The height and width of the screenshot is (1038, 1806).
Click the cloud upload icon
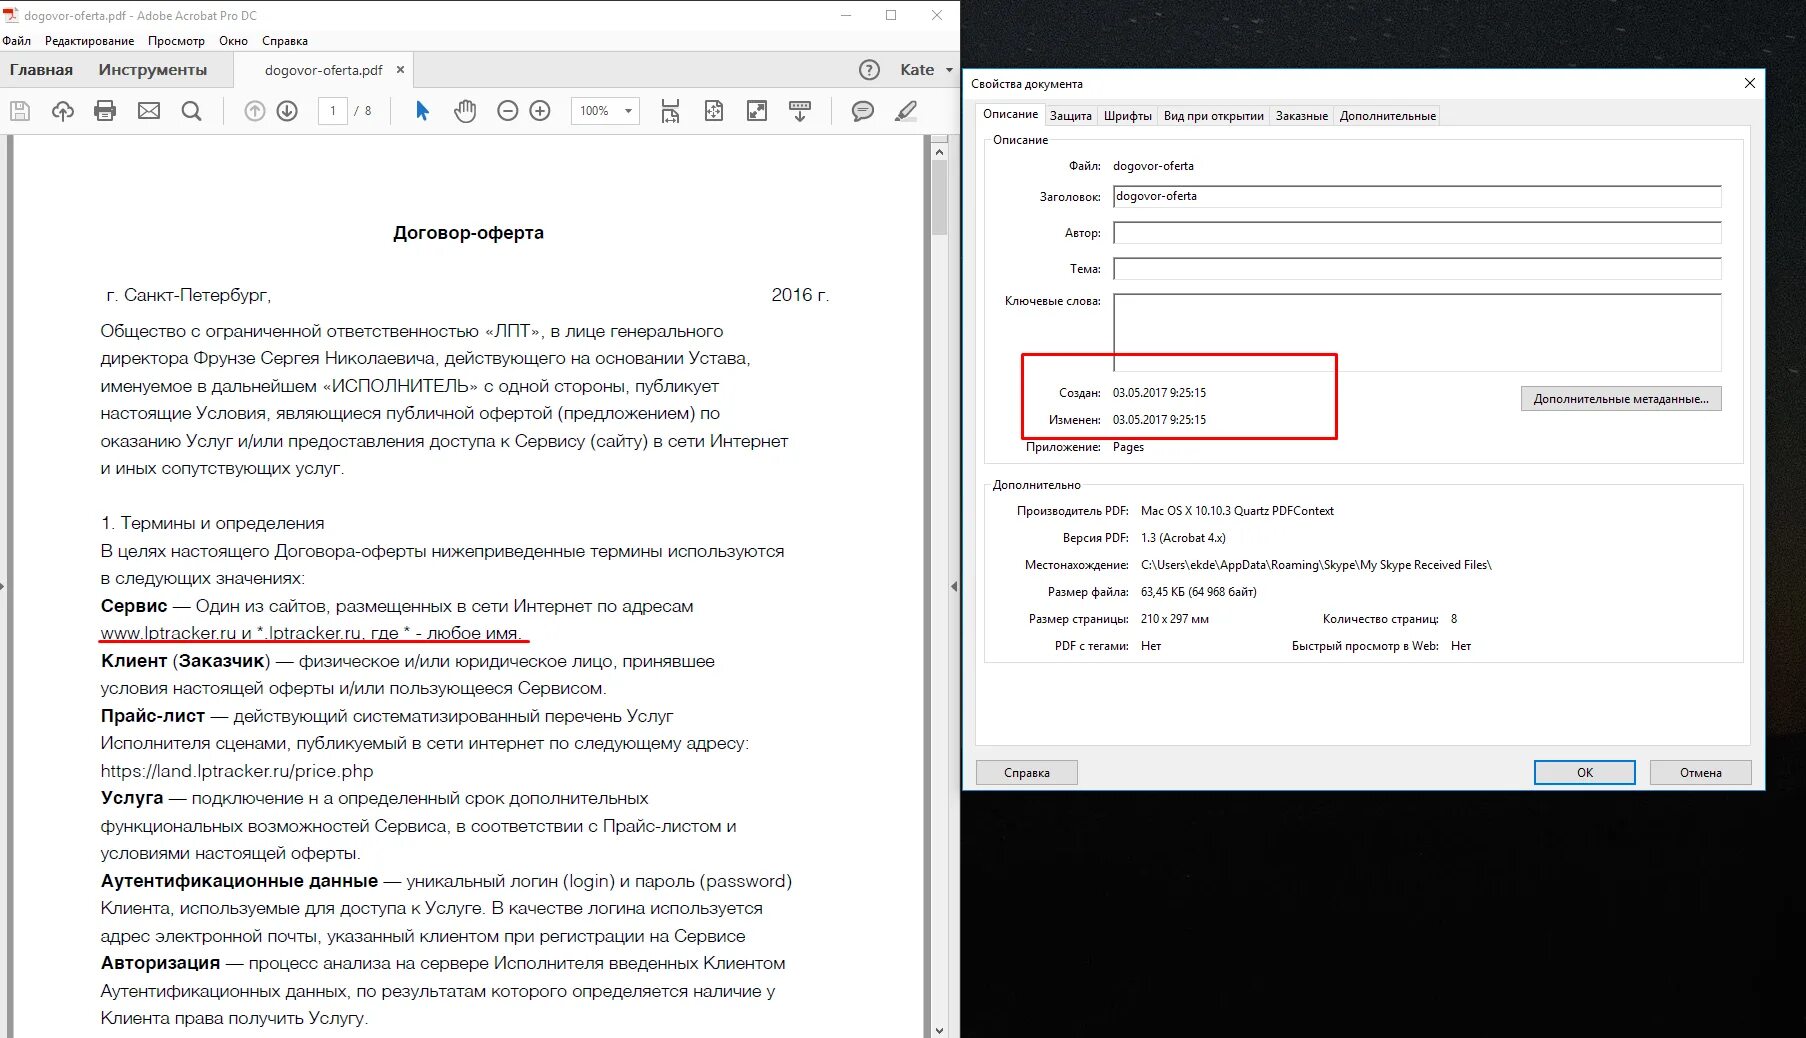(x=63, y=111)
